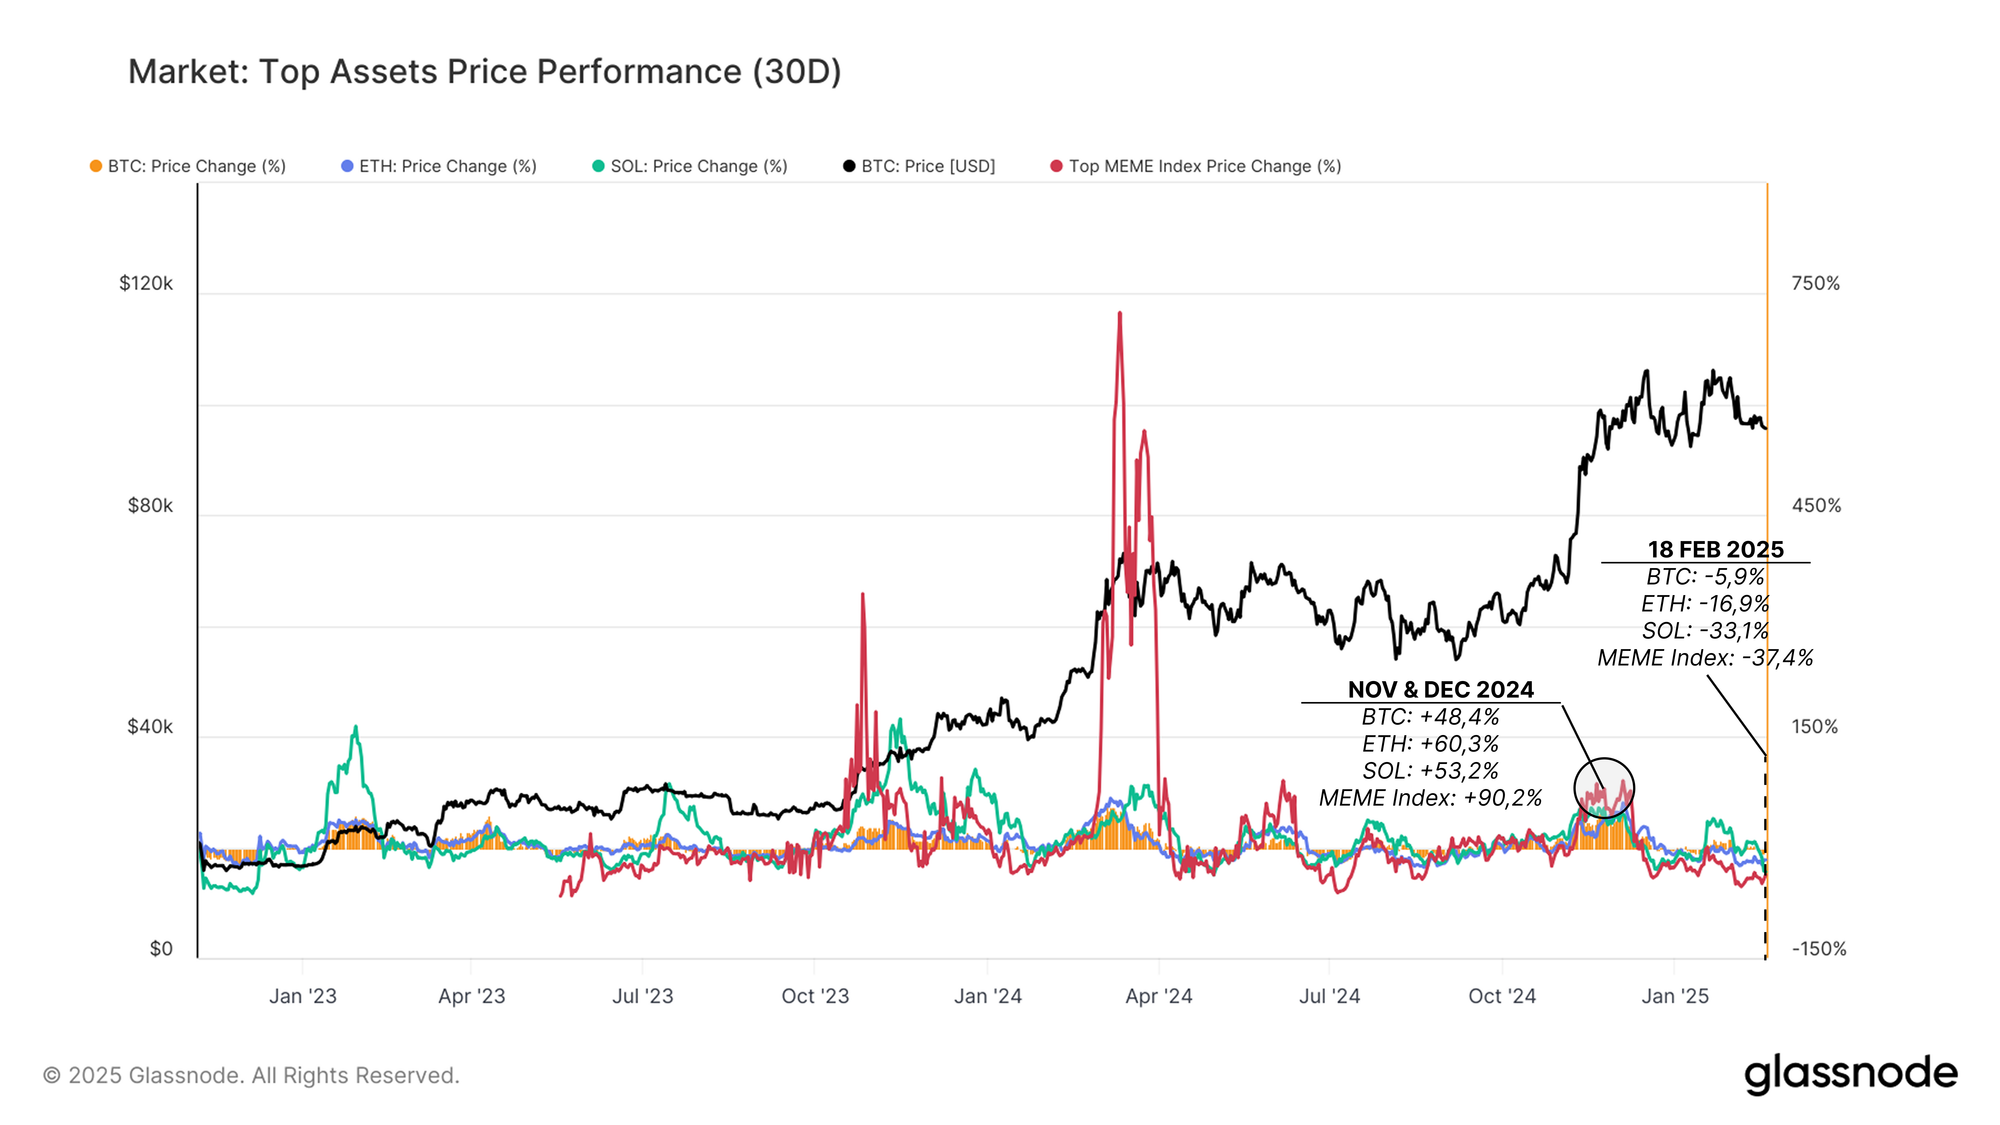The image size is (2000, 1125).
Task: Click the glassnode logo
Action: pos(1851,1074)
